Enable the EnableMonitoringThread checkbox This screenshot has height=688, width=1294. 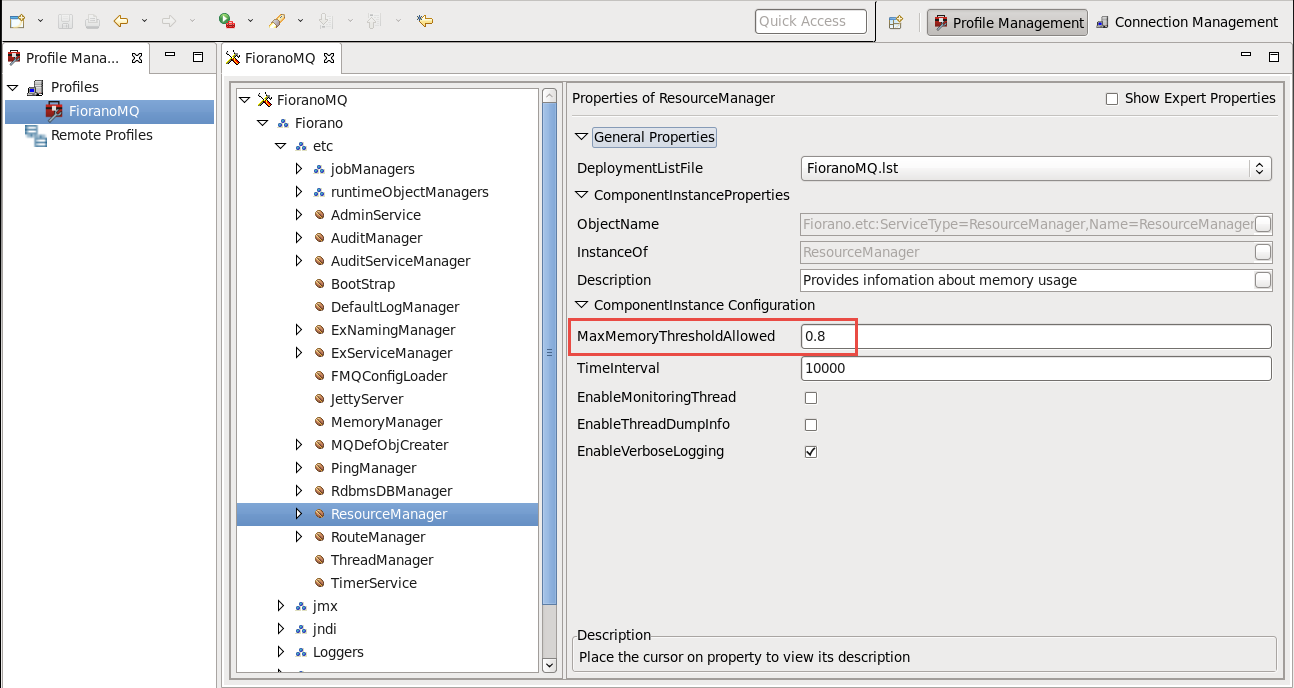[811, 398]
